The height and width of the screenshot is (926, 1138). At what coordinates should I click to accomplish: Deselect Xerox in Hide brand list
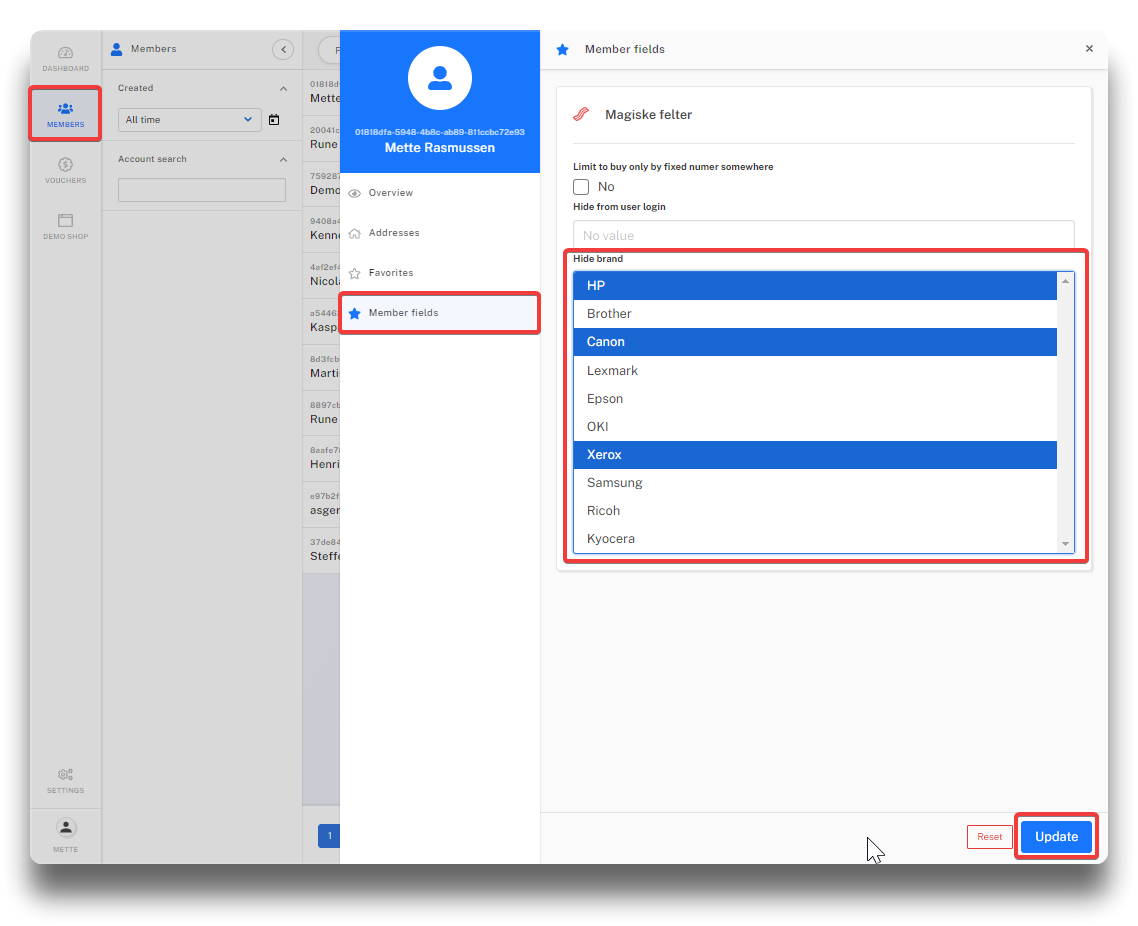[x=815, y=455]
